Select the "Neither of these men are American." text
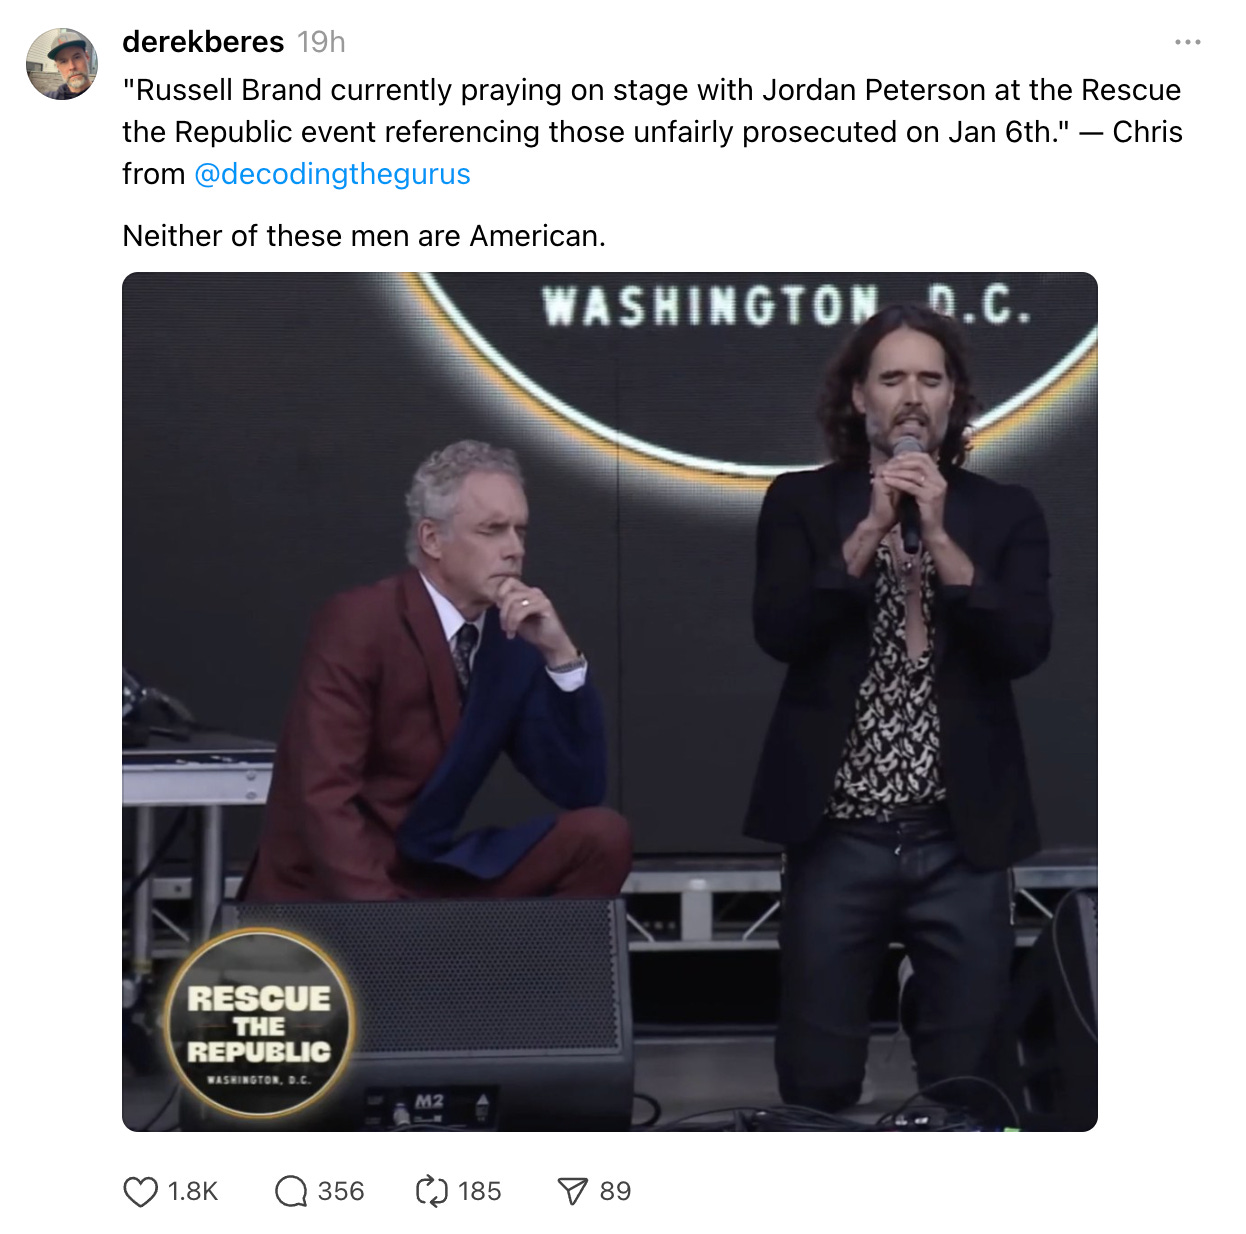 pos(364,236)
